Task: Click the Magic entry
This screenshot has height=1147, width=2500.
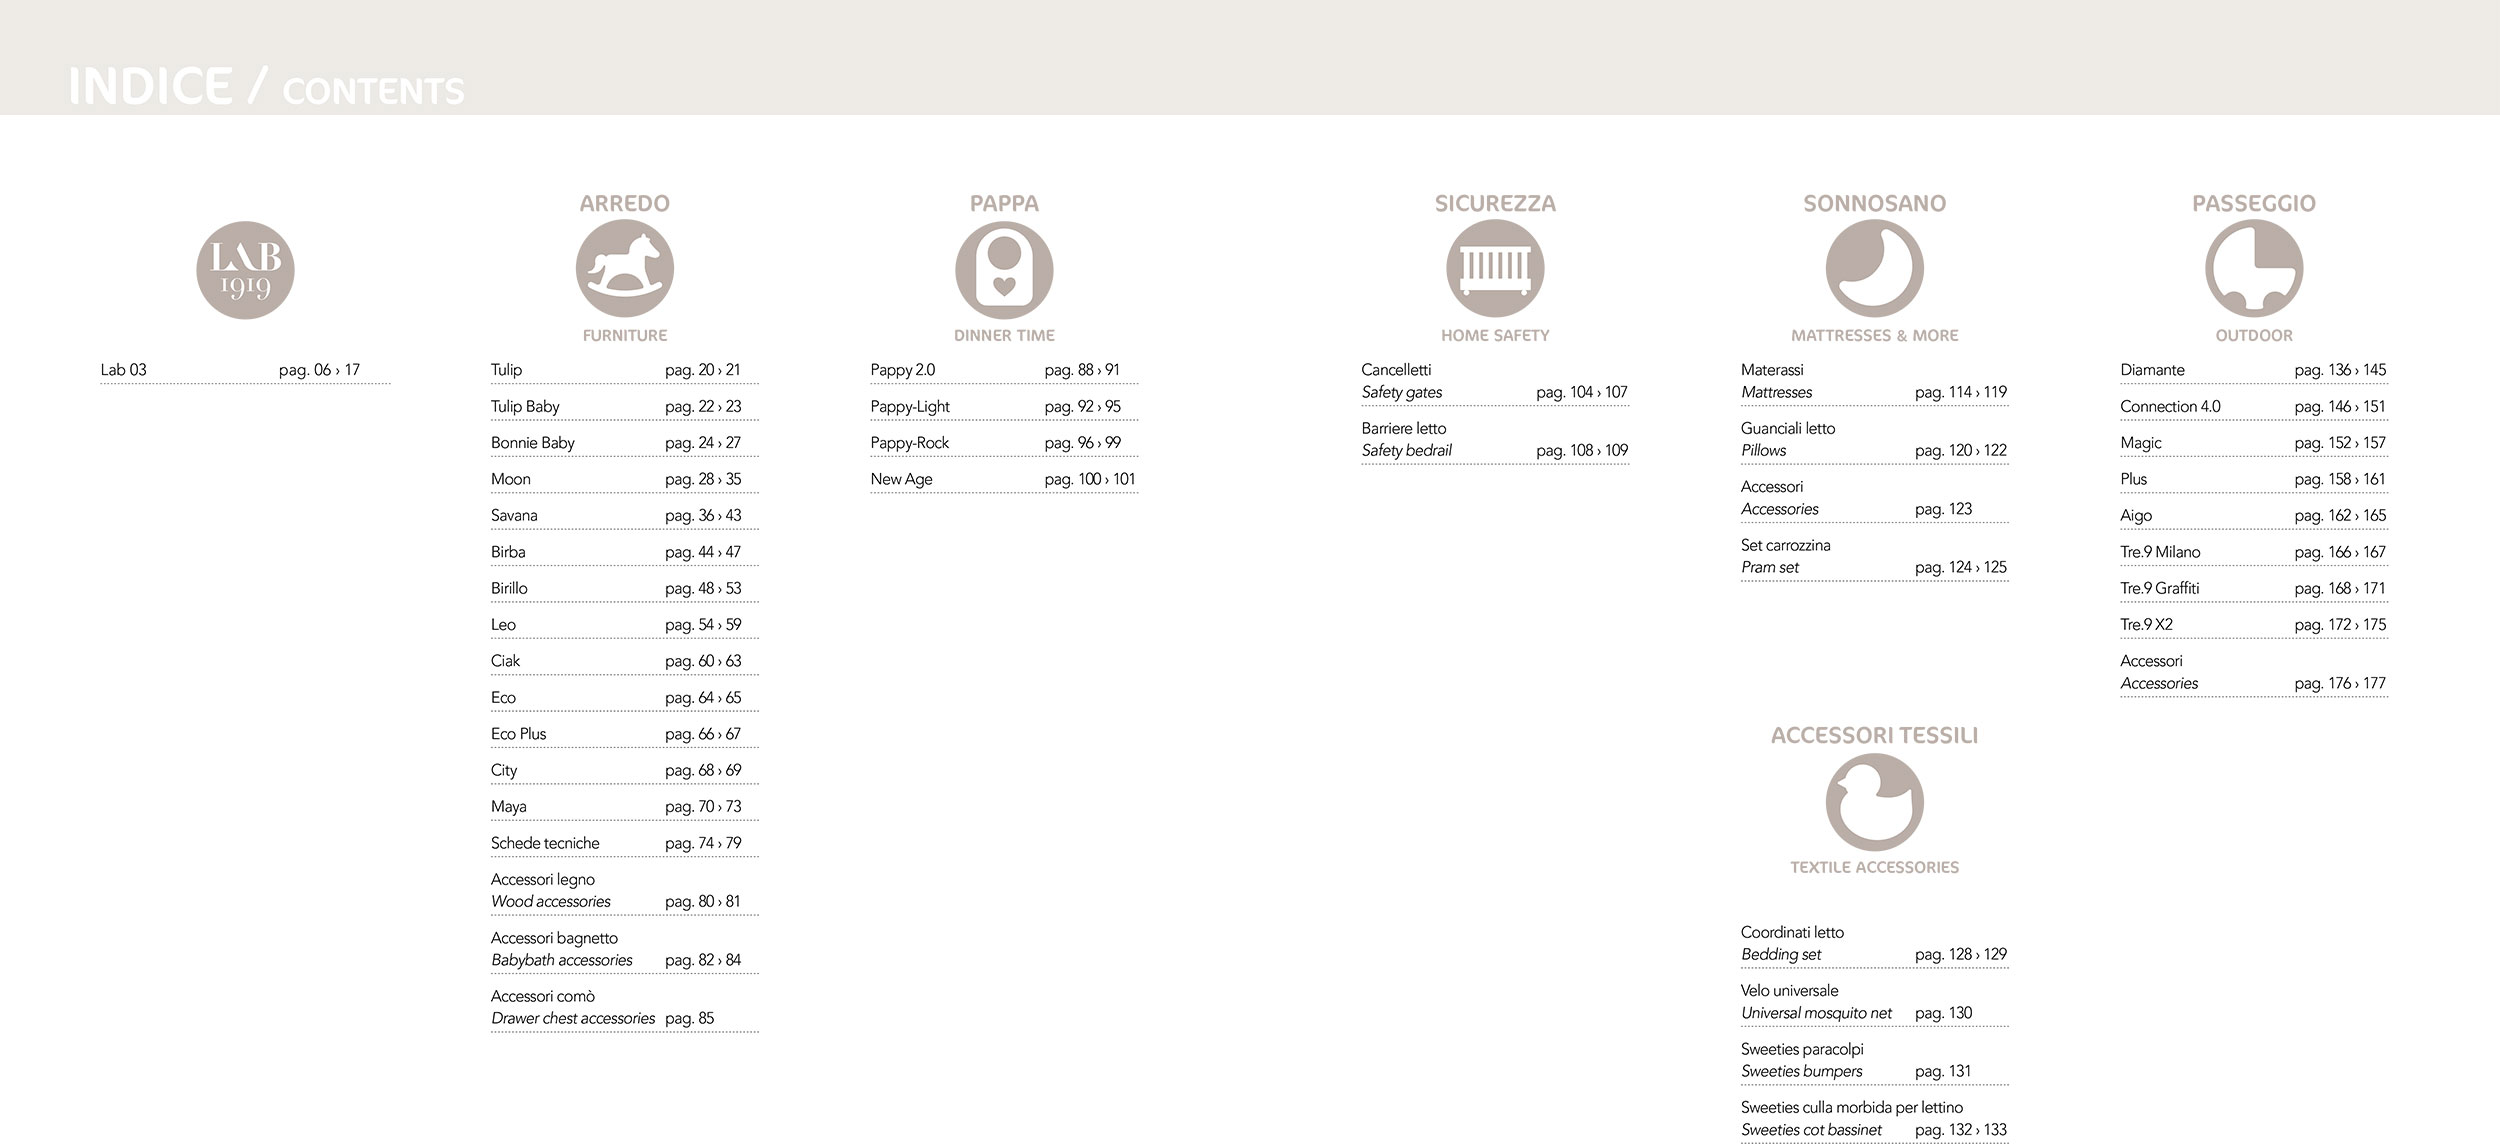Action: (x=2254, y=442)
